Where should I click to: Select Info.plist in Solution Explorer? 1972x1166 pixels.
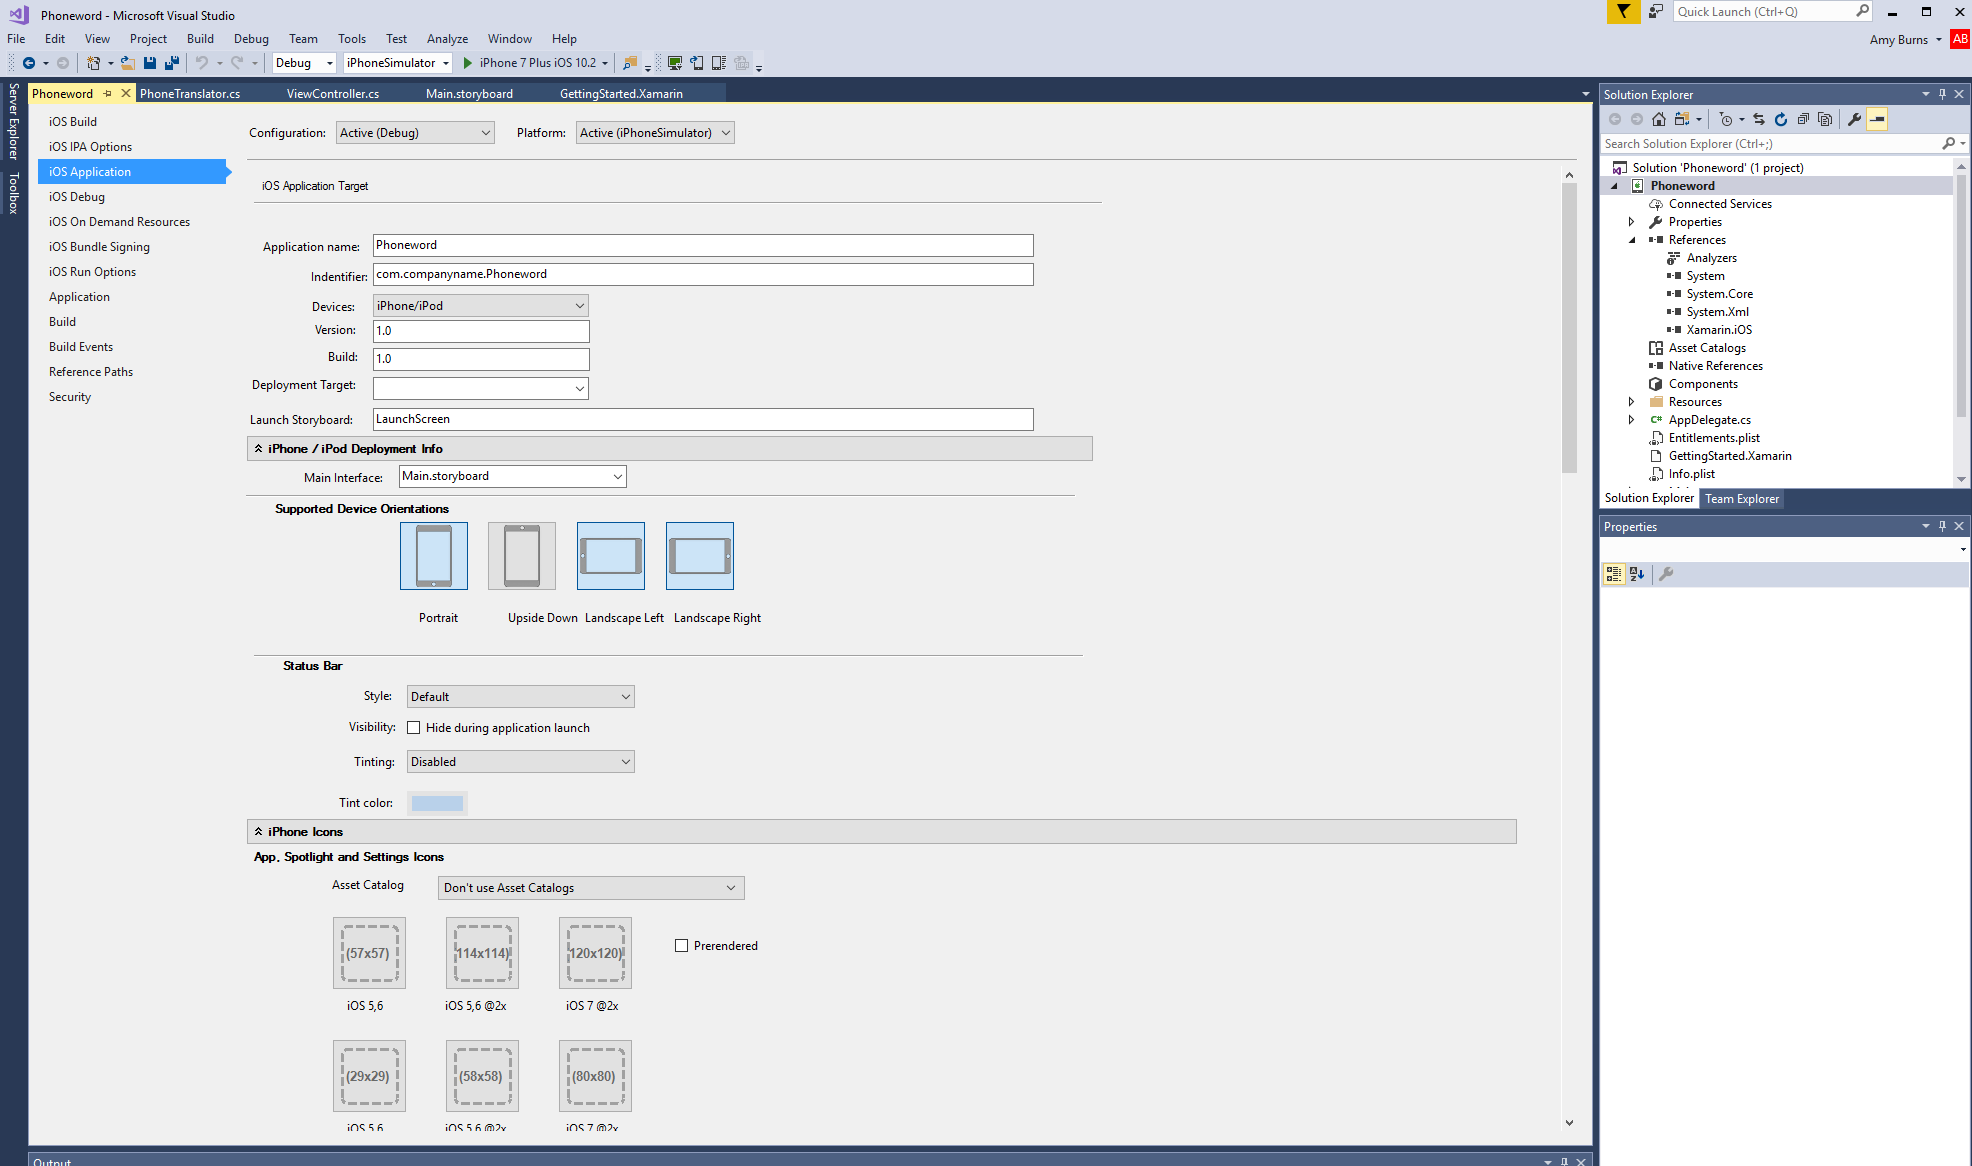(x=1691, y=474)
